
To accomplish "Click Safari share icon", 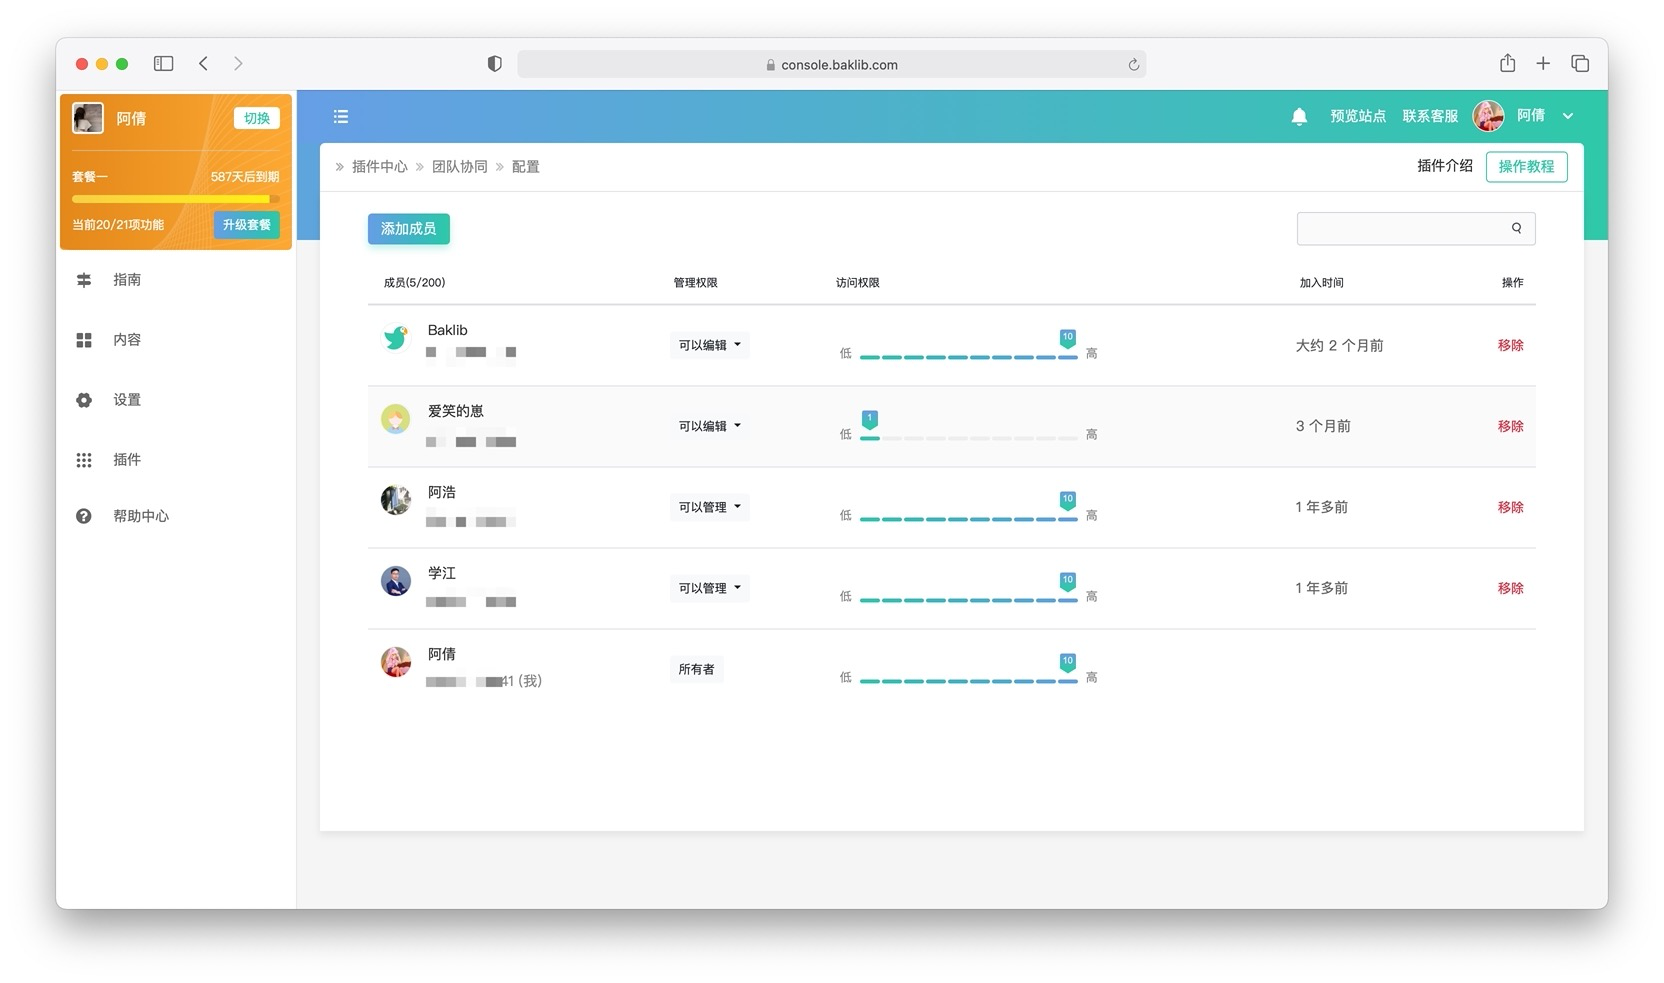I will (x=1507, y=62).
